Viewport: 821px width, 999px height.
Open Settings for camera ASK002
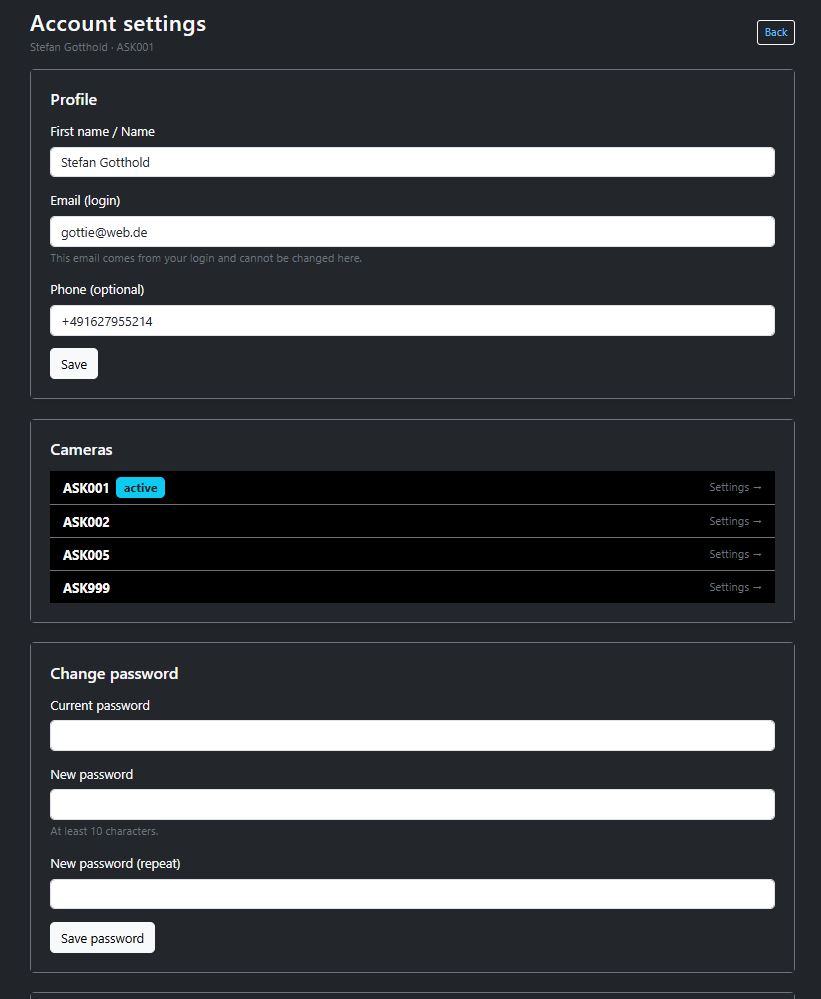735,521
